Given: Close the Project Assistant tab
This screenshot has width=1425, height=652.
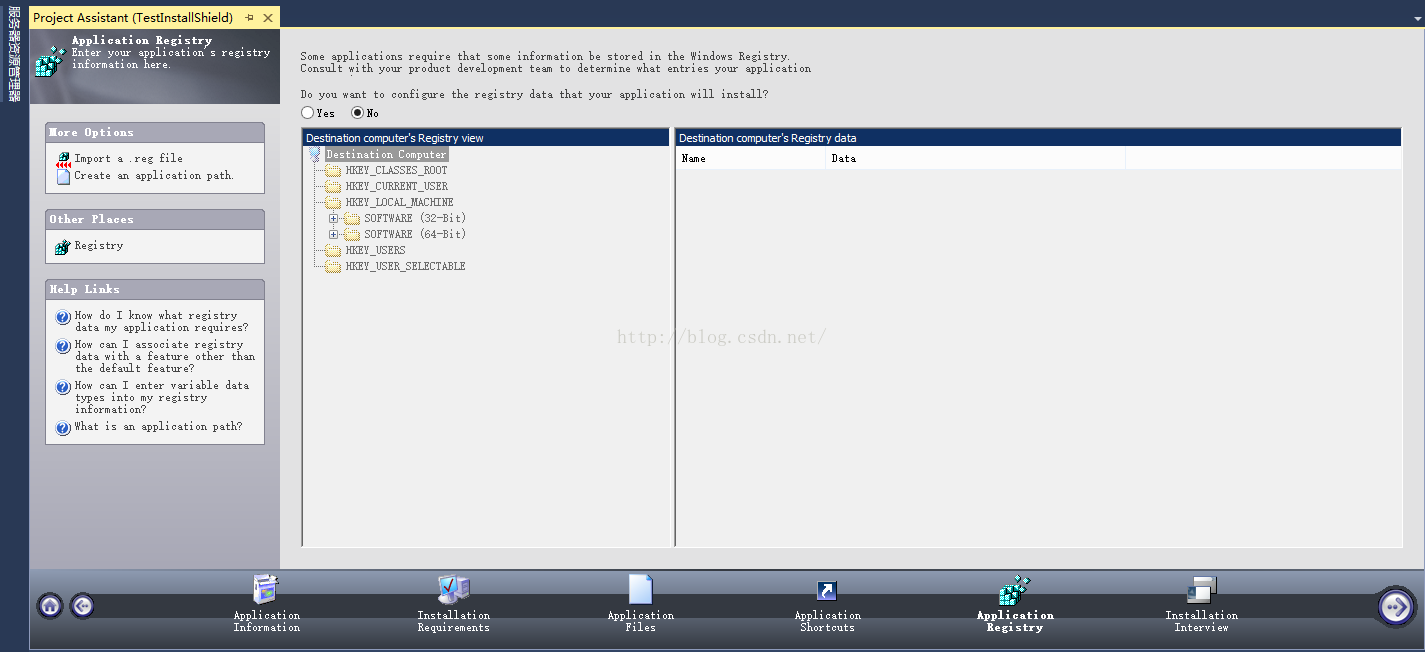Looking at the screenshot, I should 267,18.
